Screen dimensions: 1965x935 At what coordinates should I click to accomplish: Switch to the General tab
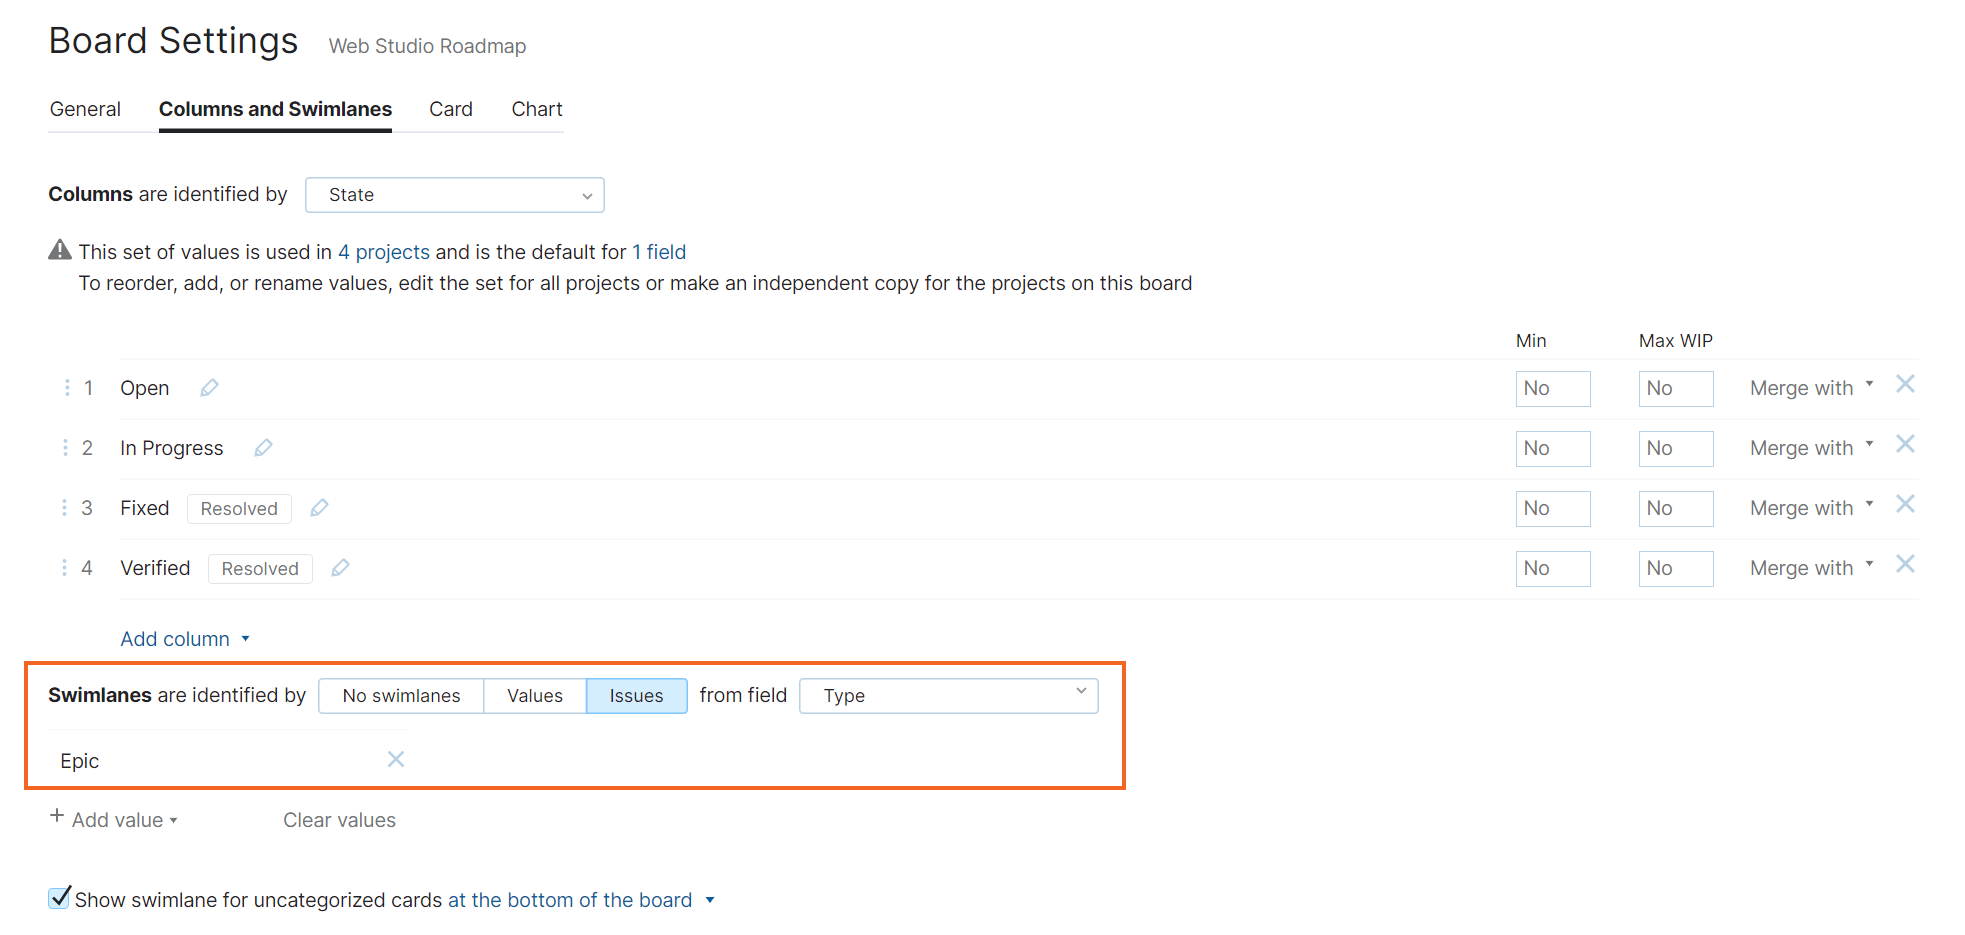[85, 109]
